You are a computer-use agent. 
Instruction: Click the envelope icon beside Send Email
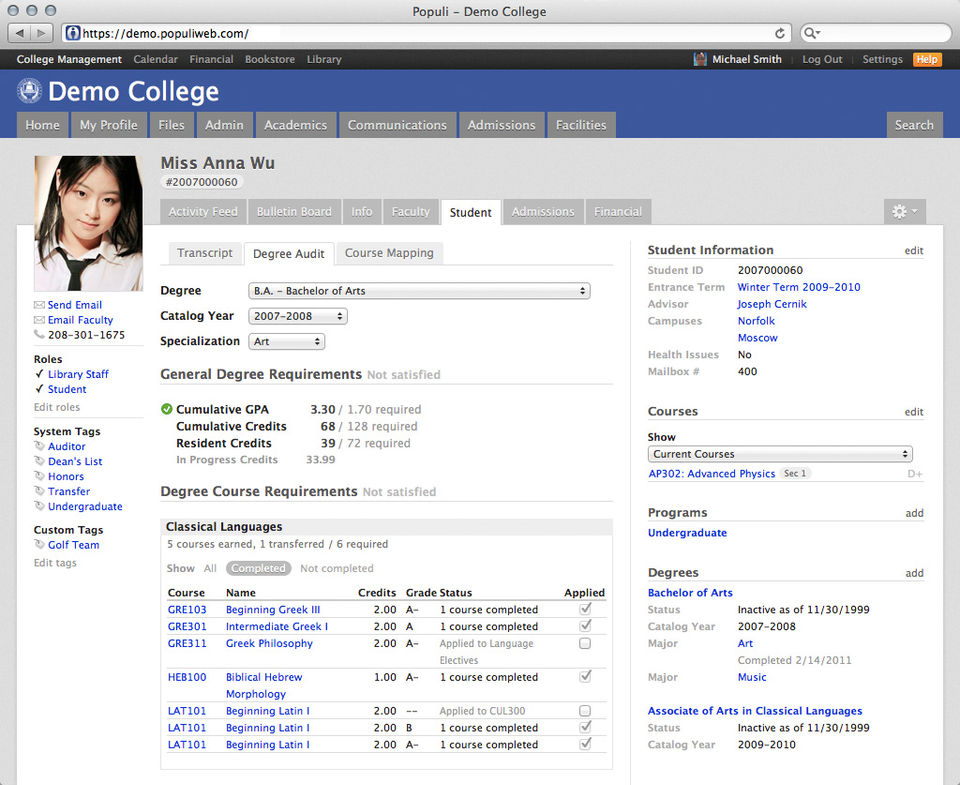[39, 305]
